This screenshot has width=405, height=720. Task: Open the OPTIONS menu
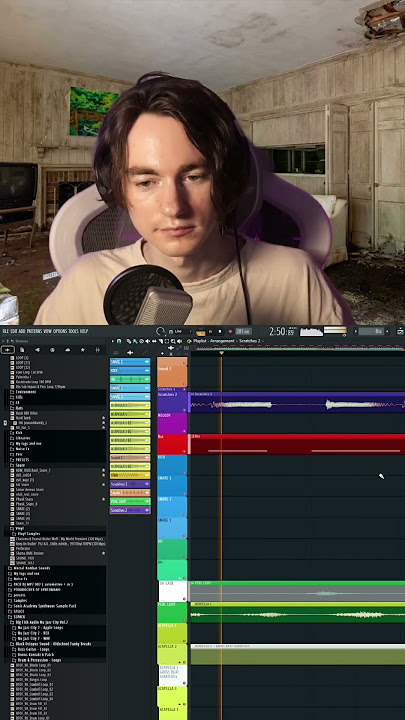pos(60,331)
